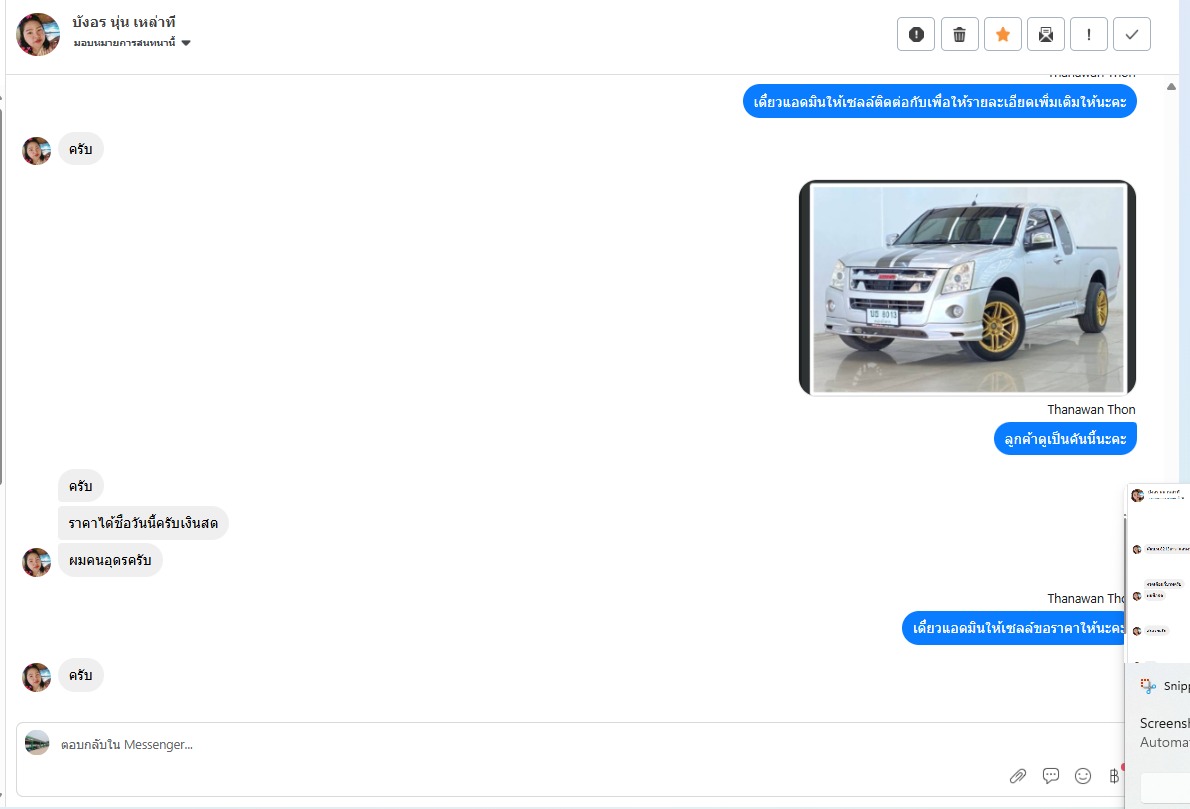This screenshot has width=1190, height=809.
Task: Open the emoji picker smiley icon
Action: 1083,776
